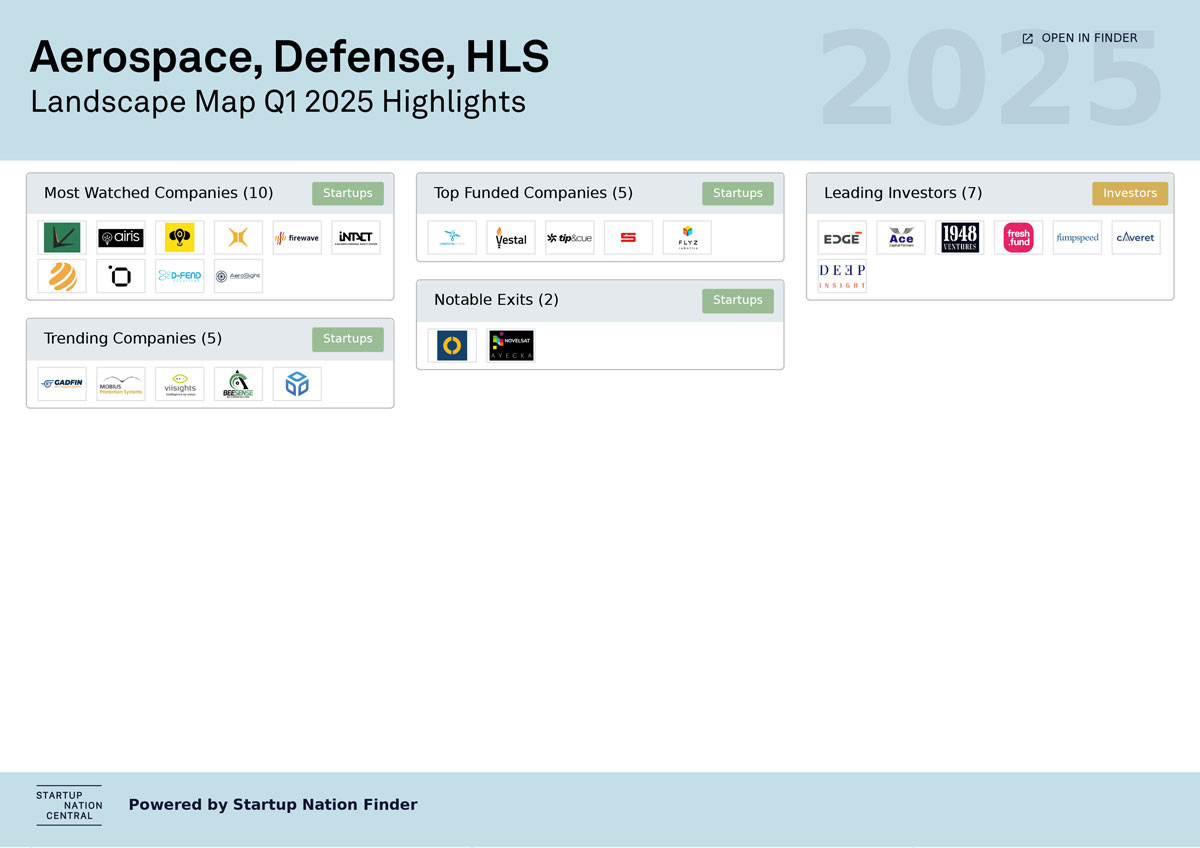Open the EDGE investor logo

[842, 238]
